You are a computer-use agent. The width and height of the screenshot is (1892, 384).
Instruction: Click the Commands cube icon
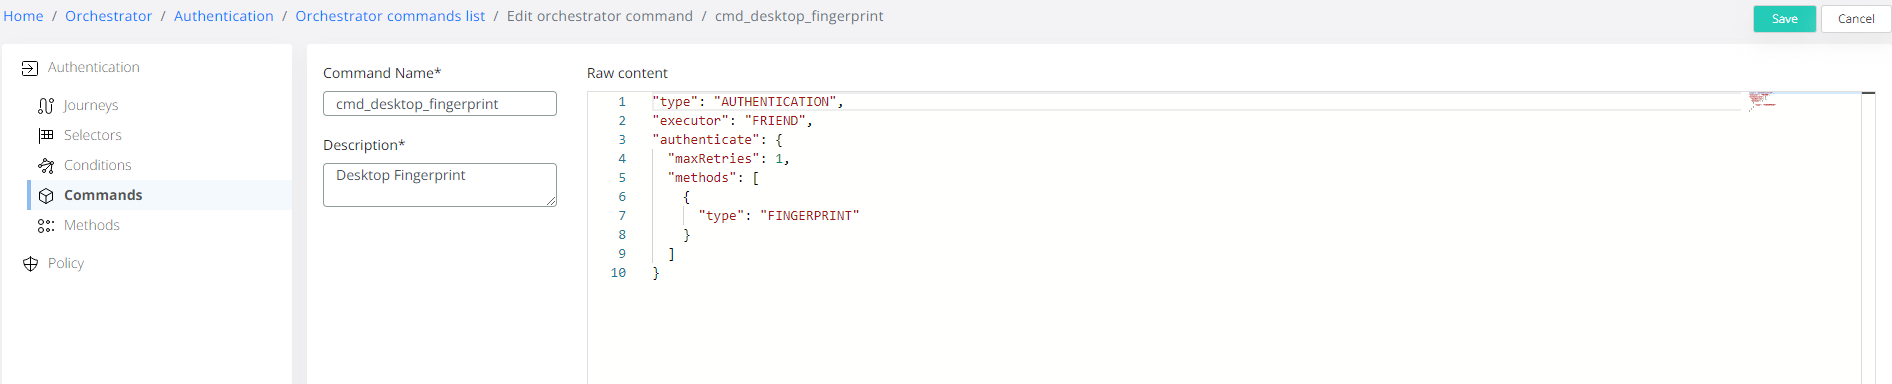(x=46, y=196)
